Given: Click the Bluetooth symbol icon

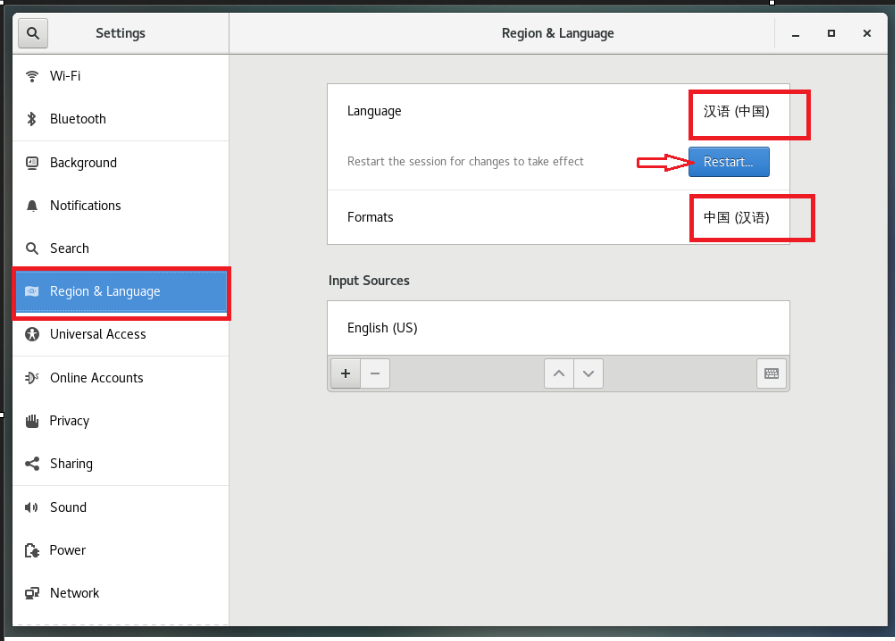Looking at the screenshot, I should click(32, 119).
